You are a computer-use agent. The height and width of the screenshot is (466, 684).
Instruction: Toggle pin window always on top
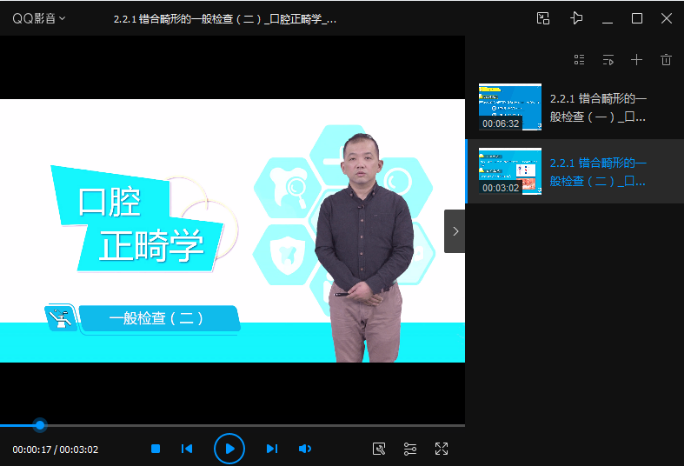(575, 18)
